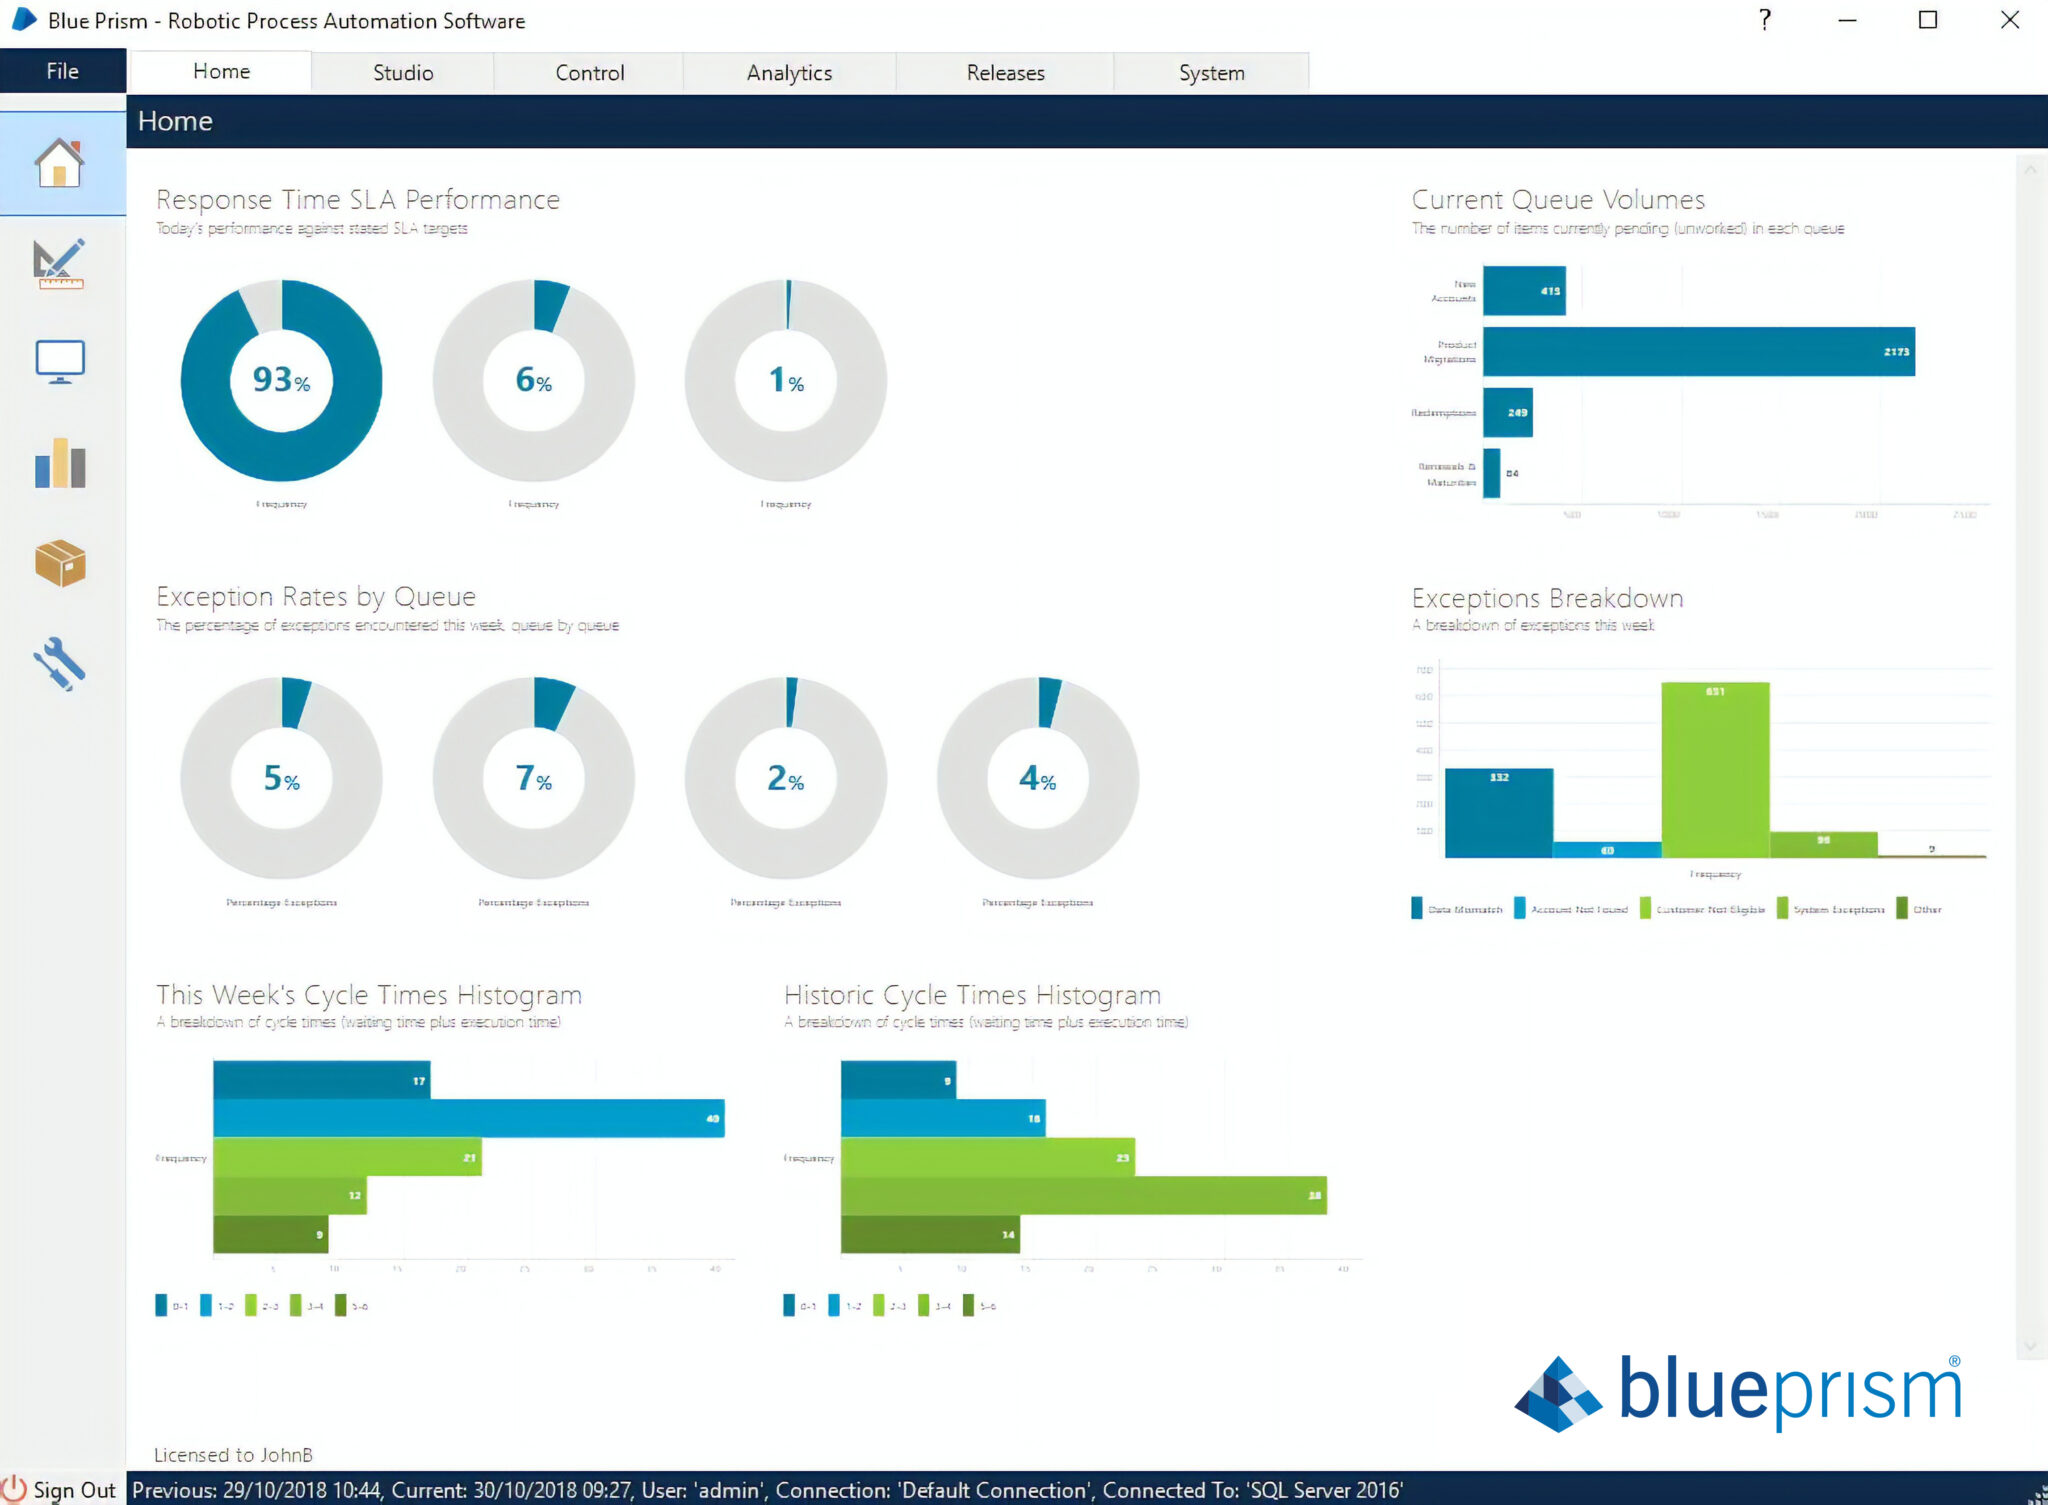Click the Licensed to JohnB text
The image size is (2048, 1505).
[x=232, y=1455]
